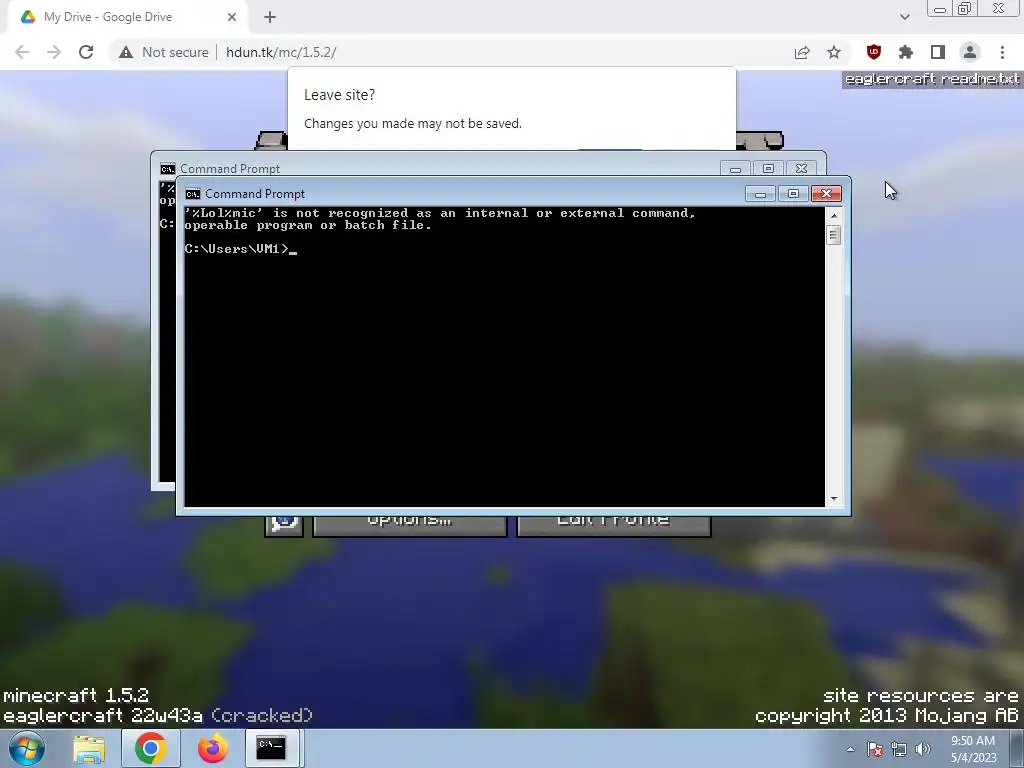Click front Command Prompt system menu icon

(x=193, y=194)
